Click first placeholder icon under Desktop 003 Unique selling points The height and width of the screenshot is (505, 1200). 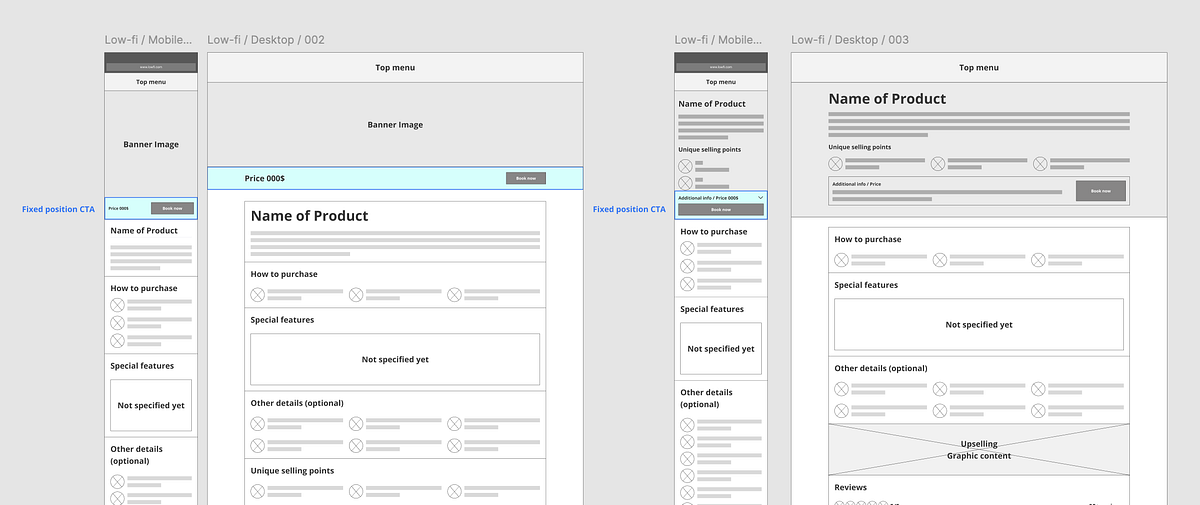click(x=835, y=163)
